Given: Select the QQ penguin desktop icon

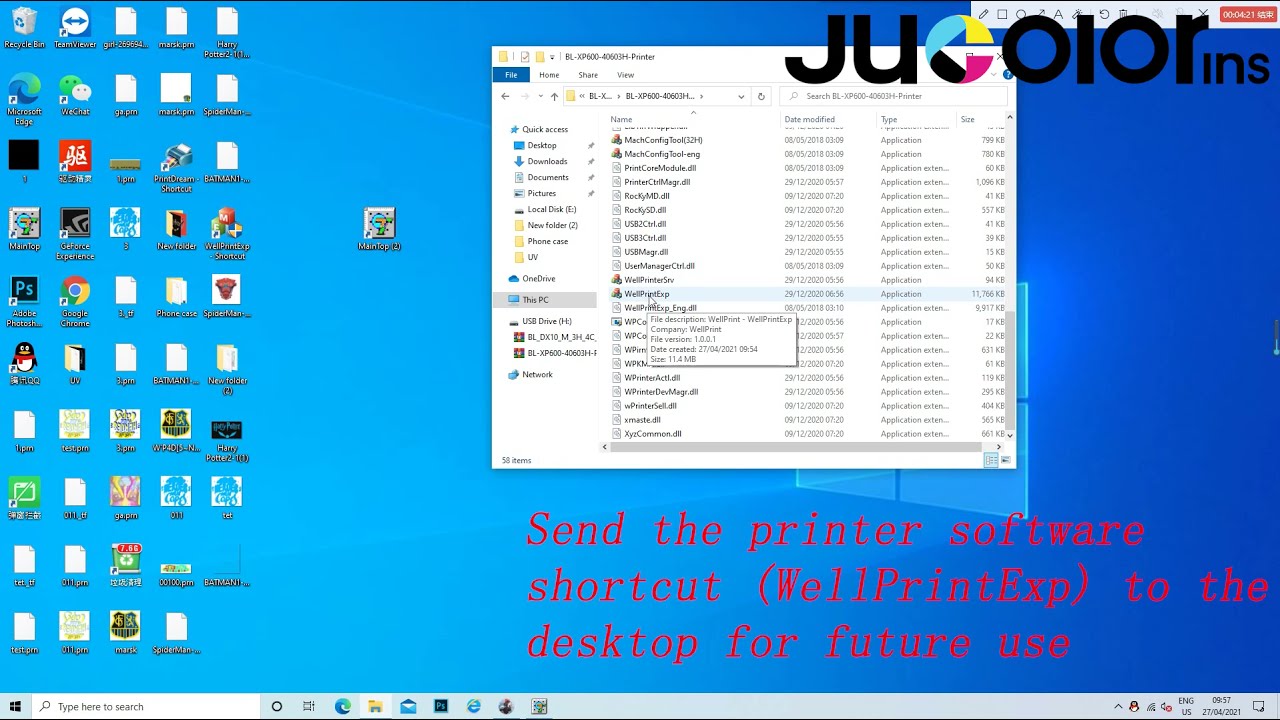Looking at the screenshot, I should [x=24, y=364].
